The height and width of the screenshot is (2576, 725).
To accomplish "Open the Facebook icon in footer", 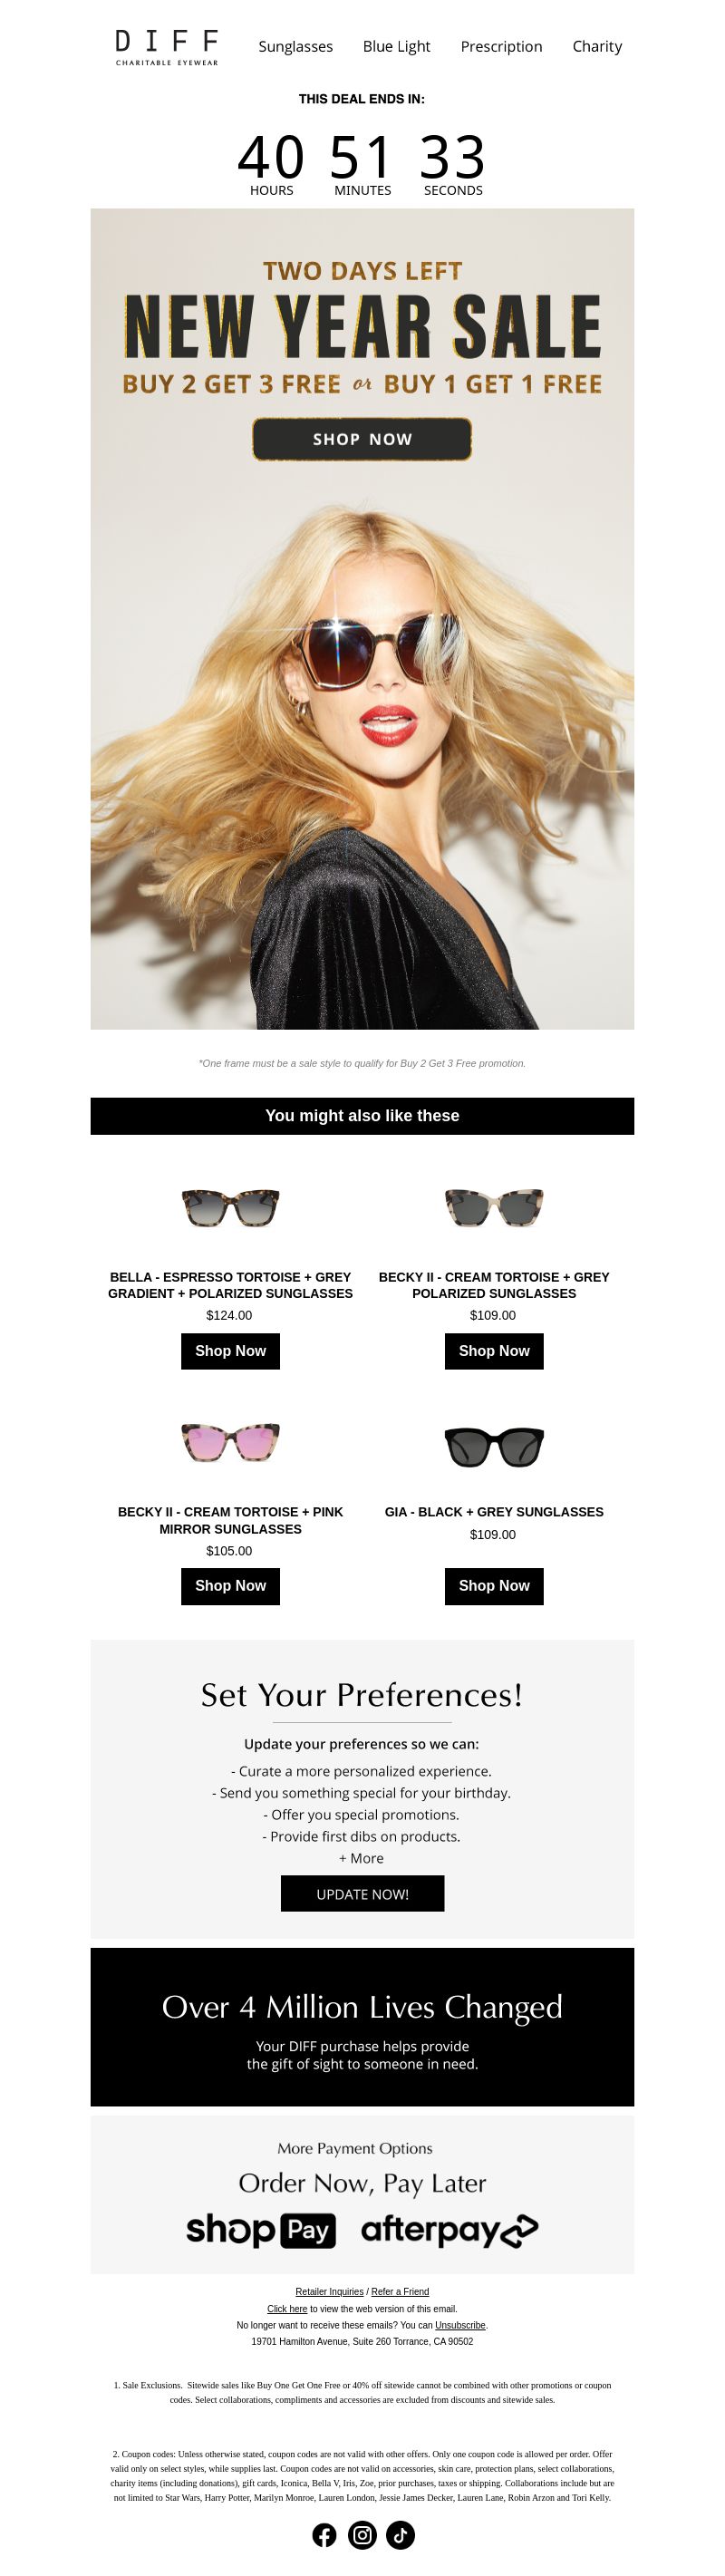I will 324,2535.
